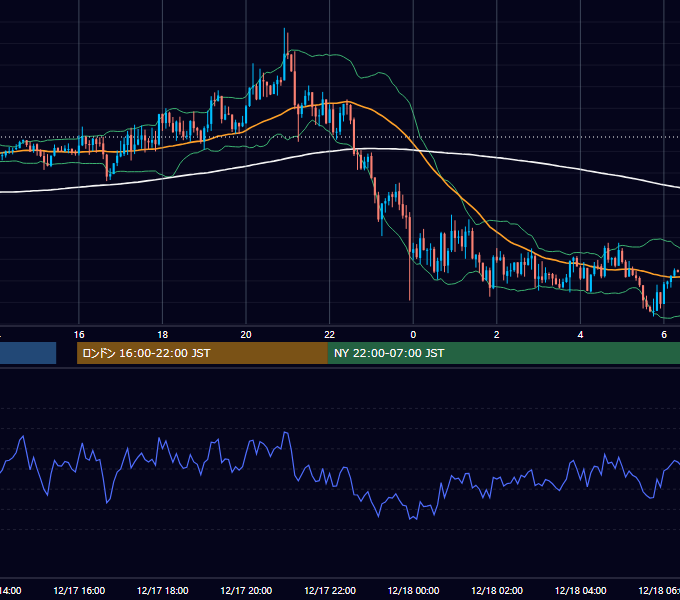Click the 12/17 20:00 time label
The height and width of the screenshot is (600, 680).
coord(246,590)
